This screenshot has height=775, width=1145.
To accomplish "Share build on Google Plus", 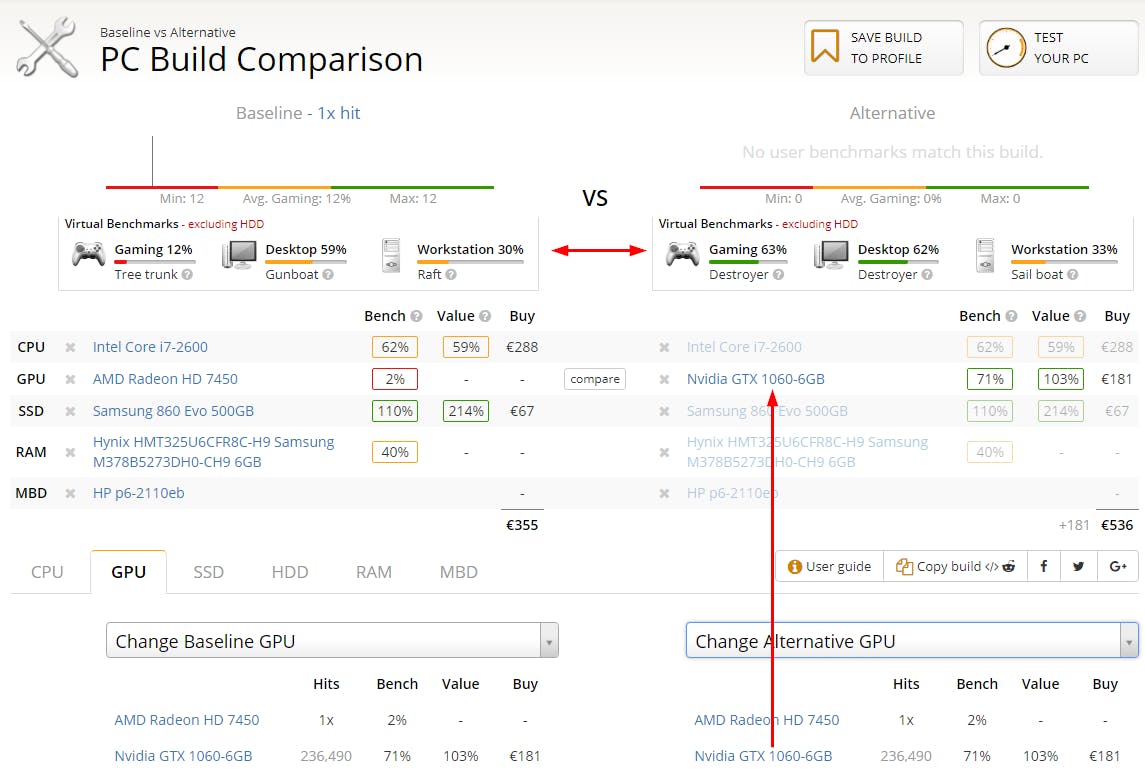I will tap(1118, 566).
